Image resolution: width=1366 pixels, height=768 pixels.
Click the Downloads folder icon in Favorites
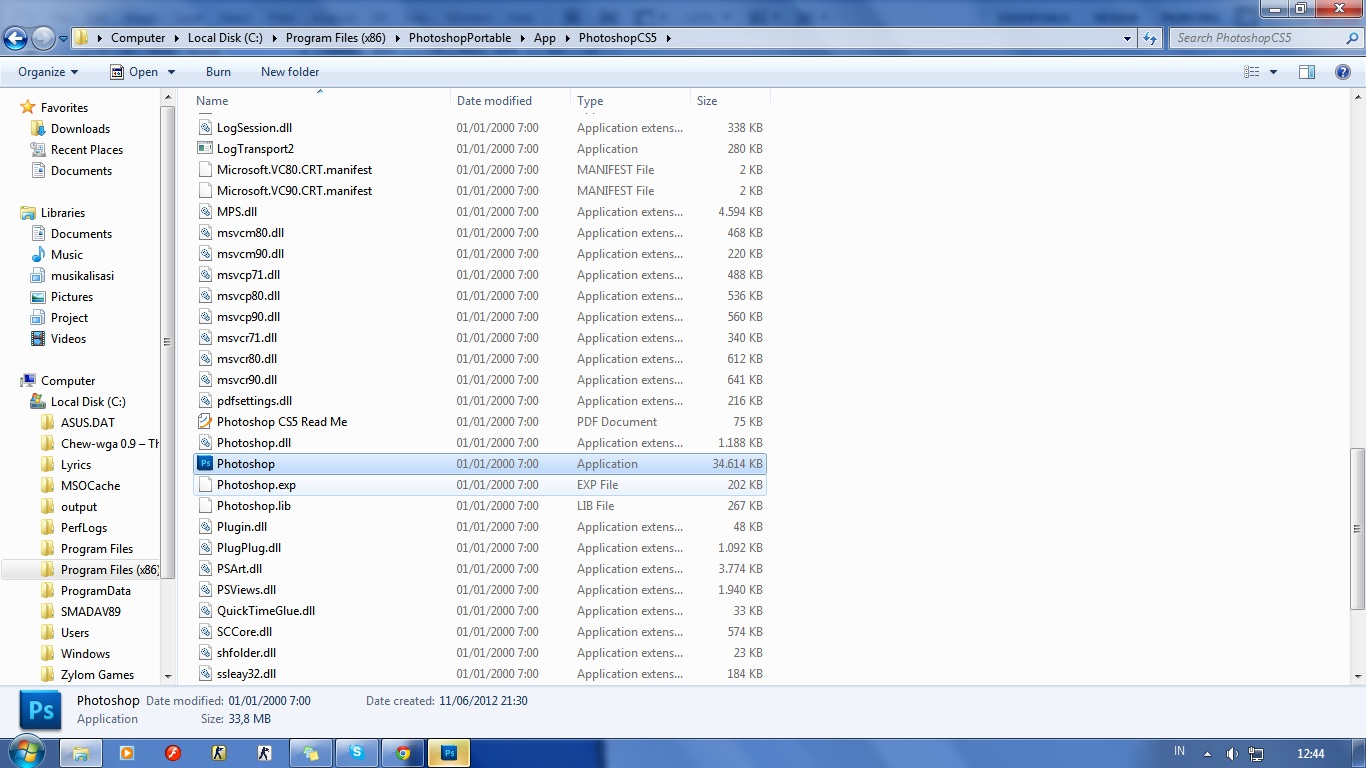click(x=38, y=128)
